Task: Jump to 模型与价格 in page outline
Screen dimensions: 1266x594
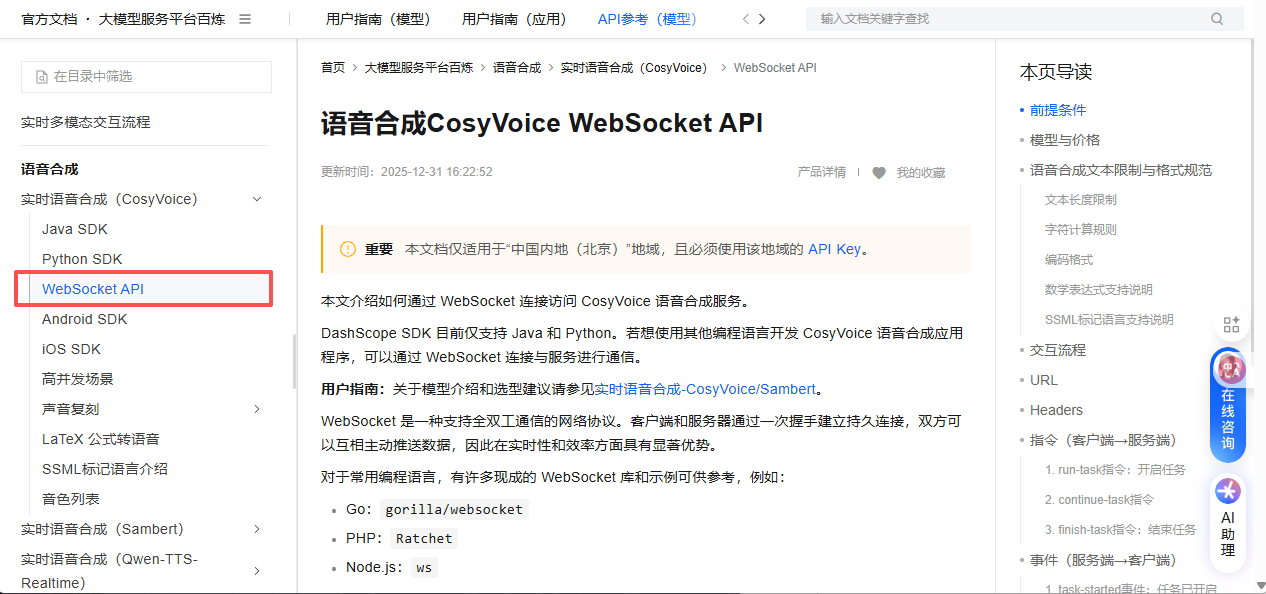Action: (x=1065, y=140)
